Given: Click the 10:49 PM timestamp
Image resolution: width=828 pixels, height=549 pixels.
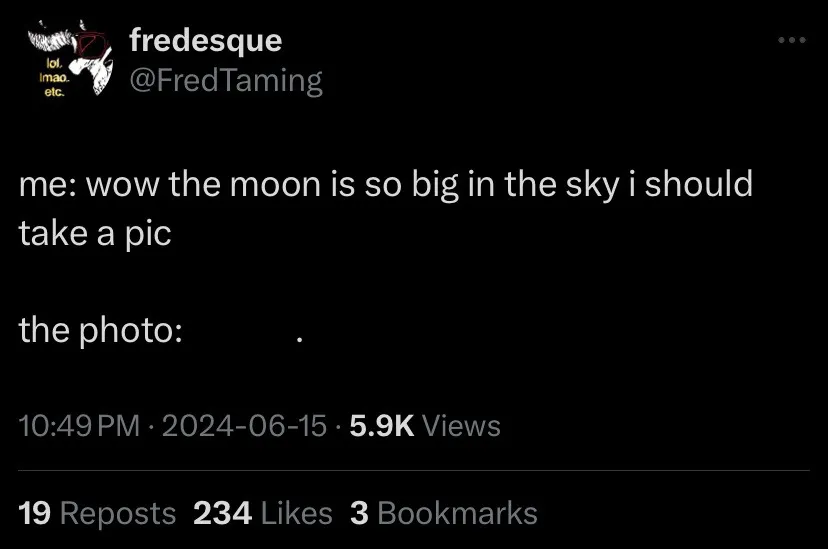Looking at the screenshot, I should point(80,426).
